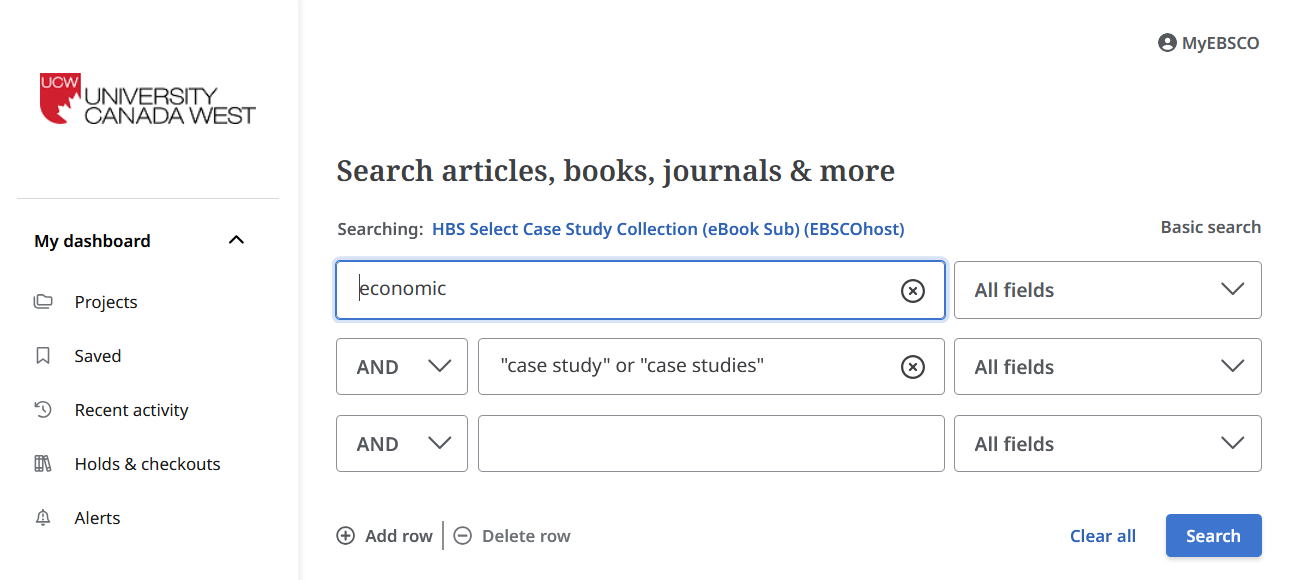View Recent activity in the sidebar
Image resolution: width=1292 pixels, height=580 pixels.
(131, 409)
